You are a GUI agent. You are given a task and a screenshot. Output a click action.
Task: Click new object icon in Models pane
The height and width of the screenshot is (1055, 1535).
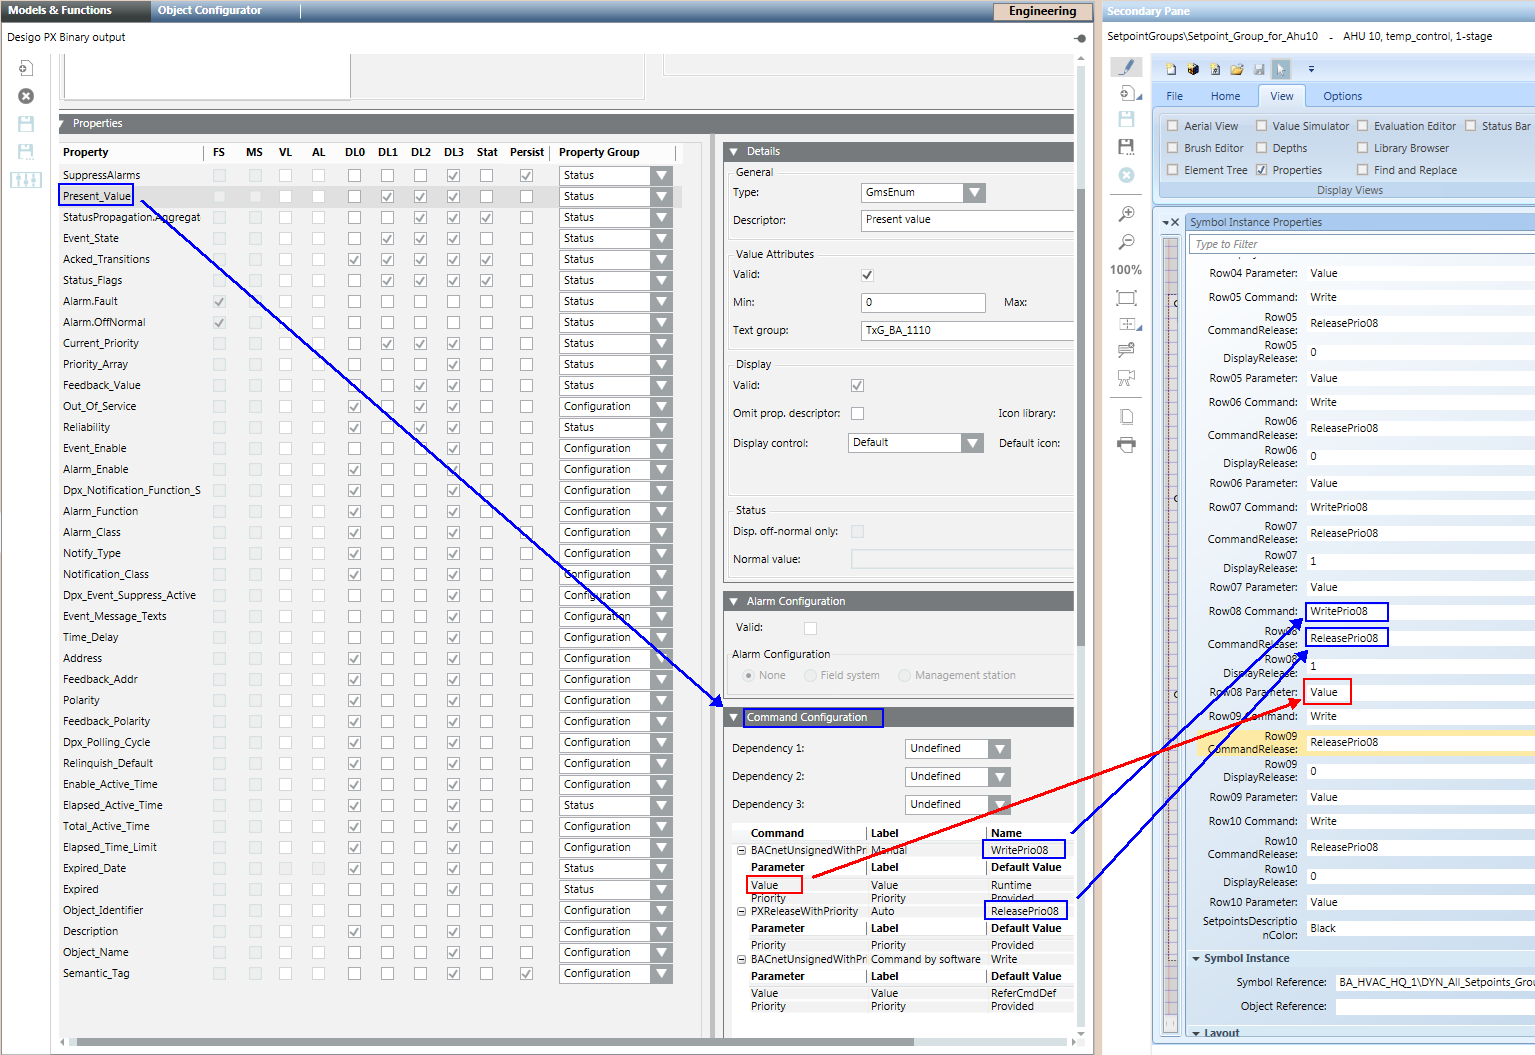click(26, 68)
